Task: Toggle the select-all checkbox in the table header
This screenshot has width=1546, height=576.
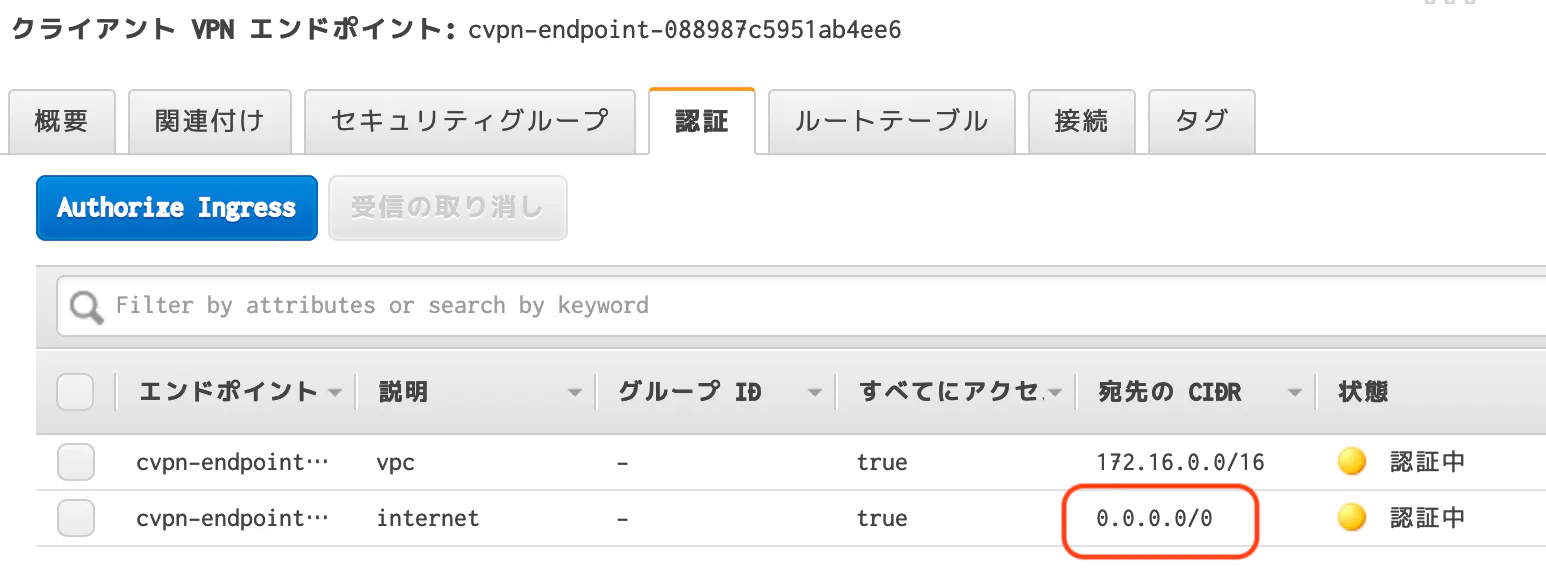Action: coord(75,391)
